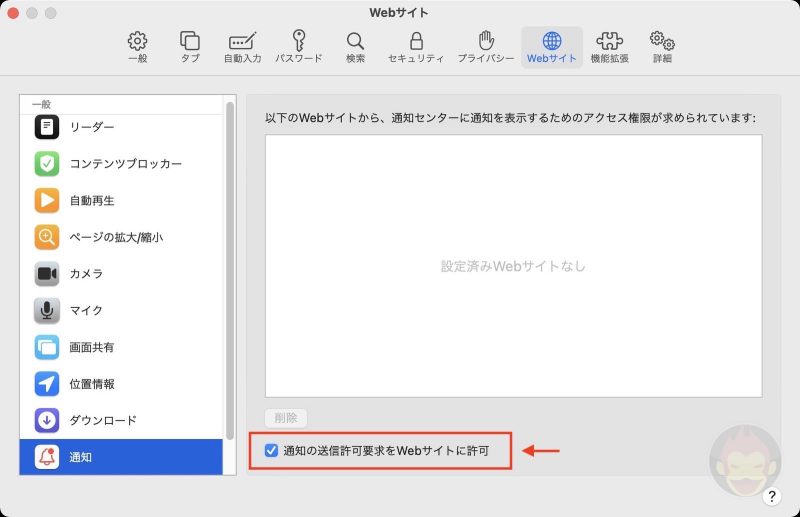Click the 自動再生 play icon

(x=47, y=200)
